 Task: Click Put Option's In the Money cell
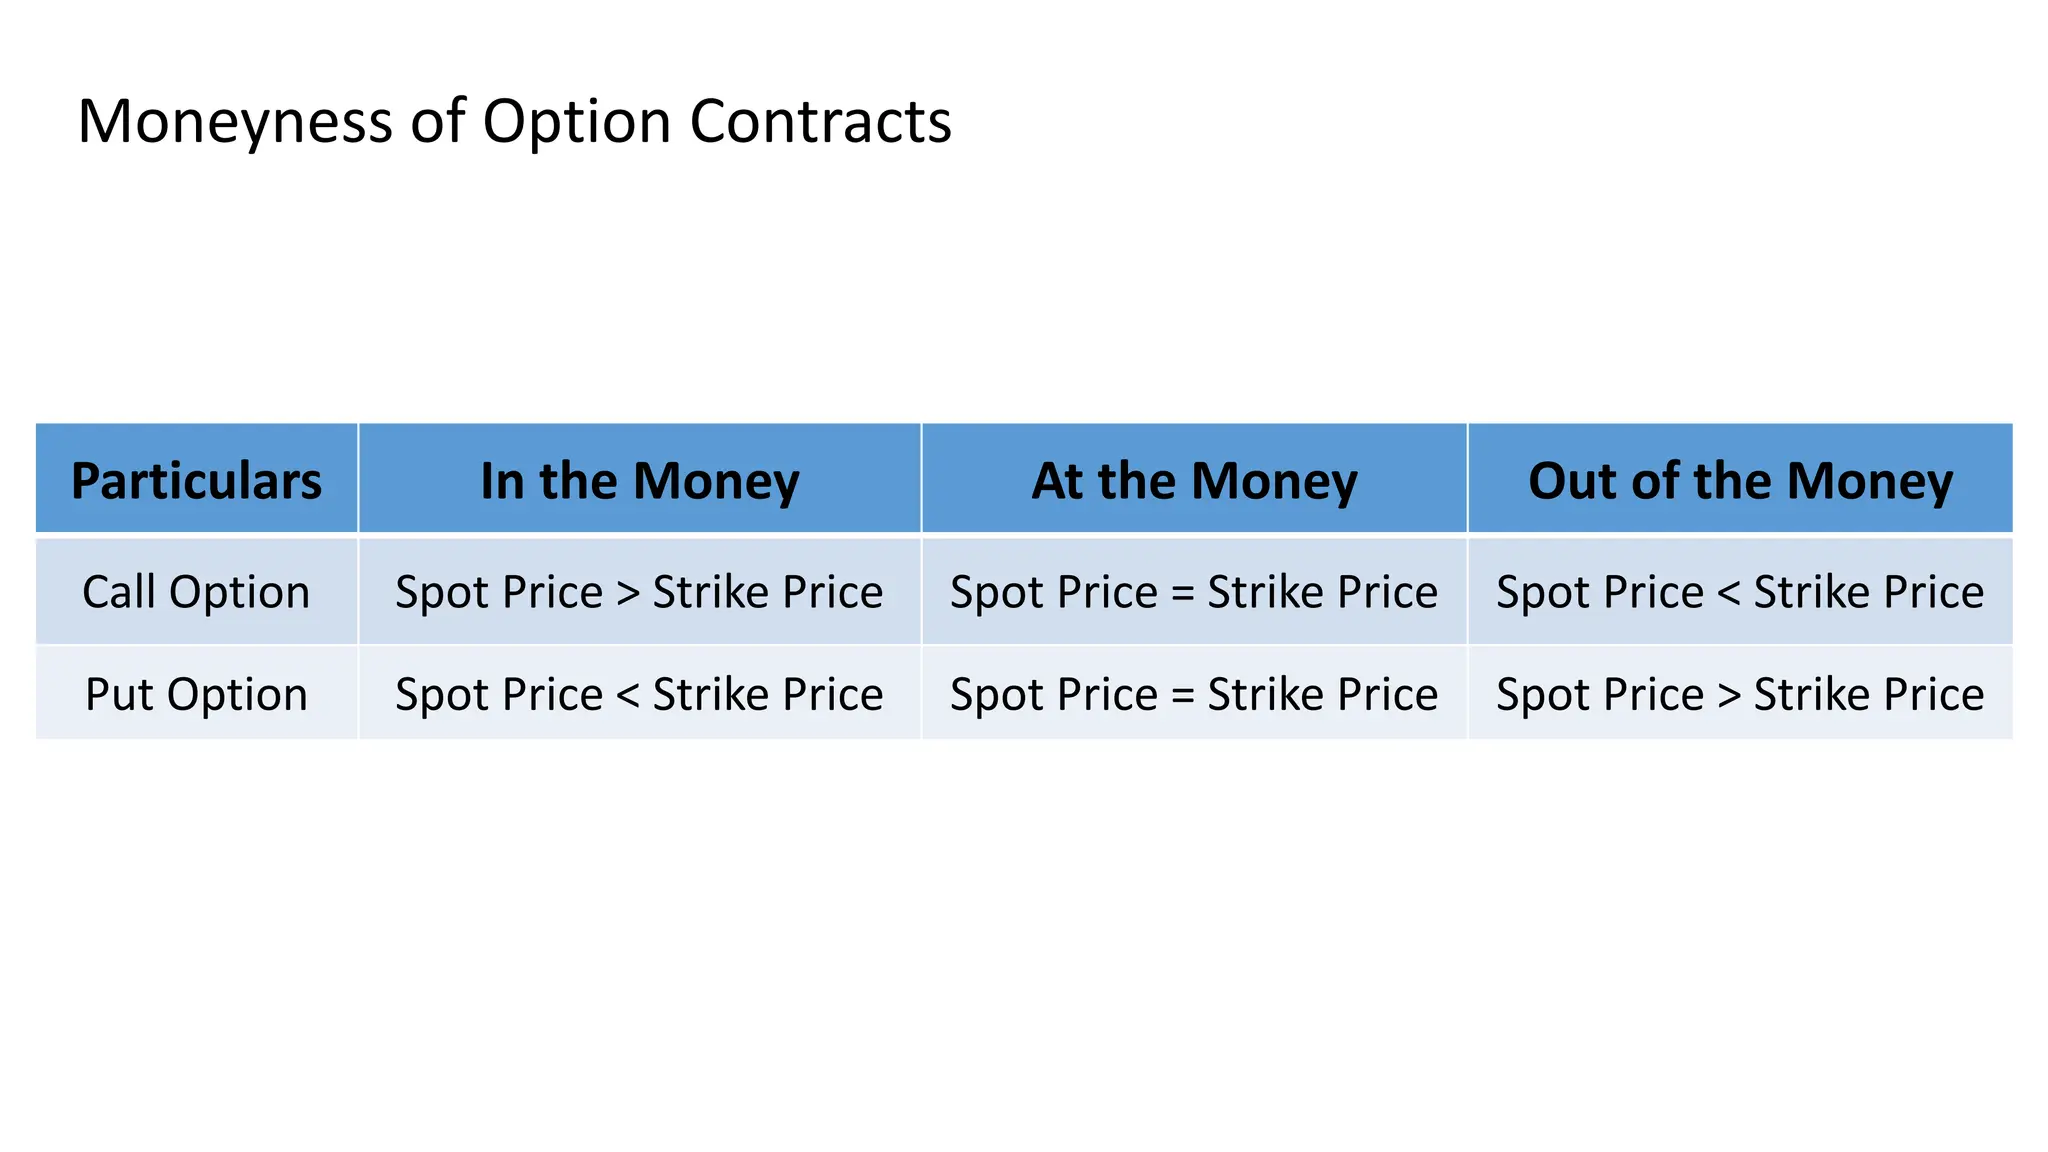click(639, 694)
